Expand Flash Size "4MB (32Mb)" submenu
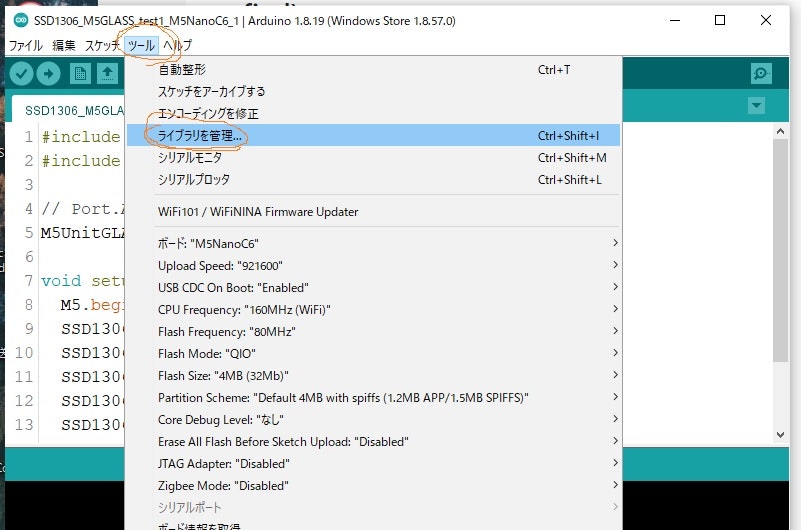 [373, 375]
